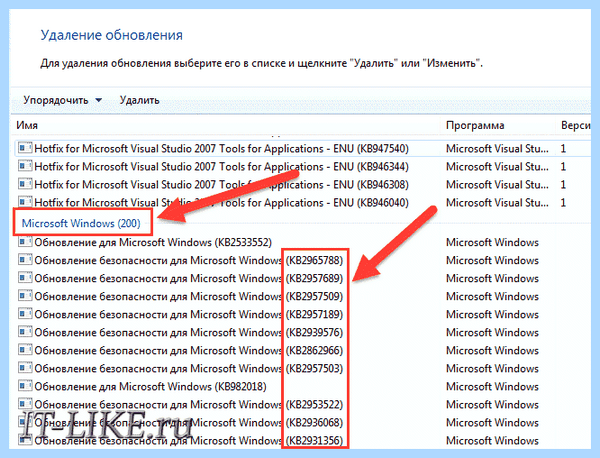Click Microsoft Windows program cell for KB2939576
The width and height of the screenshot is (600, 458).
coord(492,332)
